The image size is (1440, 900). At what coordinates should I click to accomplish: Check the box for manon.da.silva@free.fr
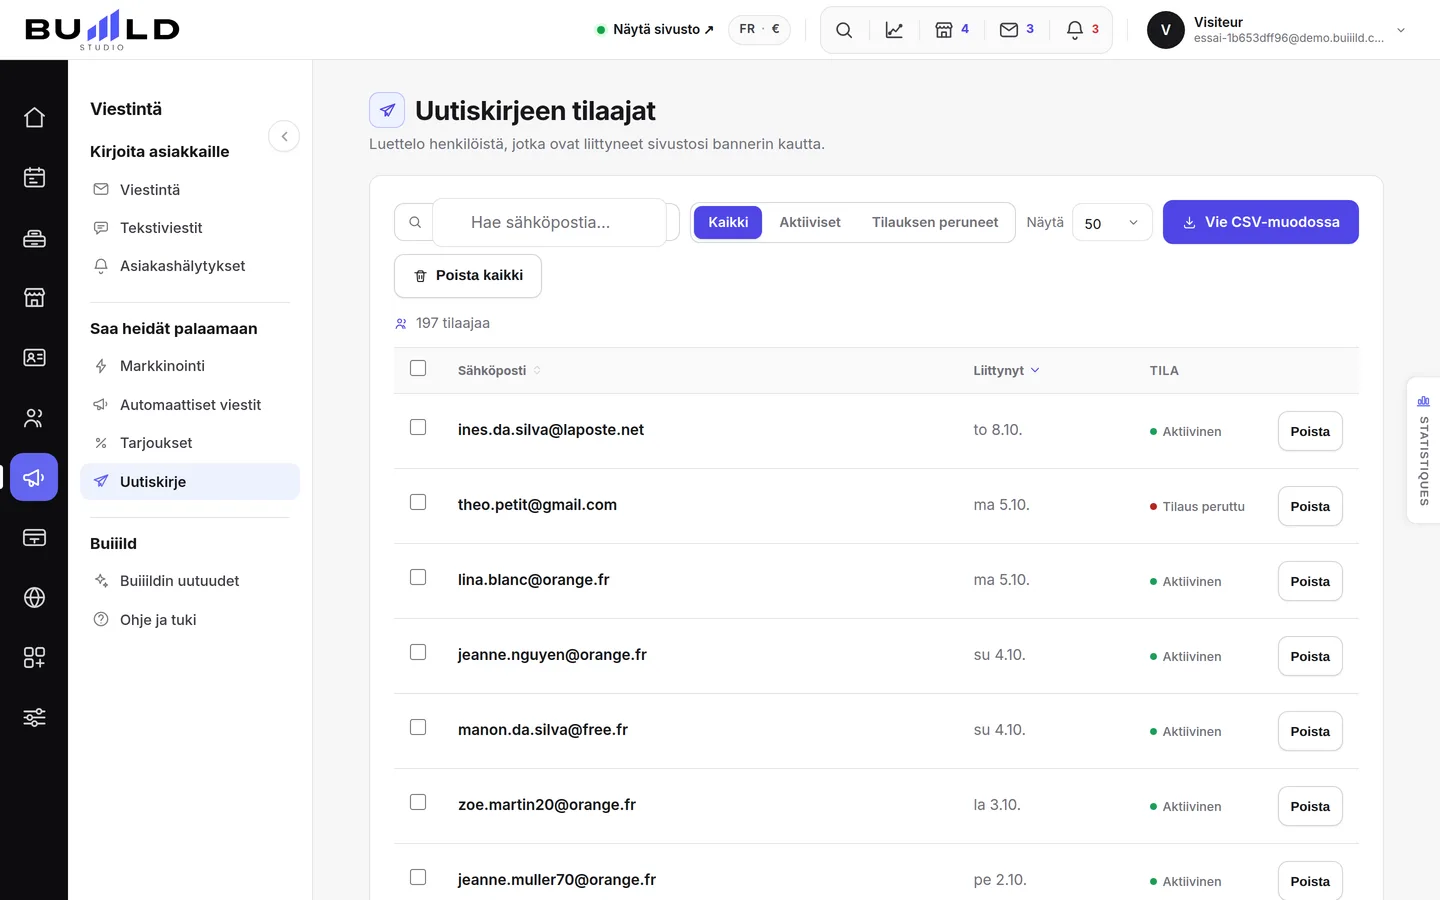click(x=418, y=727)
